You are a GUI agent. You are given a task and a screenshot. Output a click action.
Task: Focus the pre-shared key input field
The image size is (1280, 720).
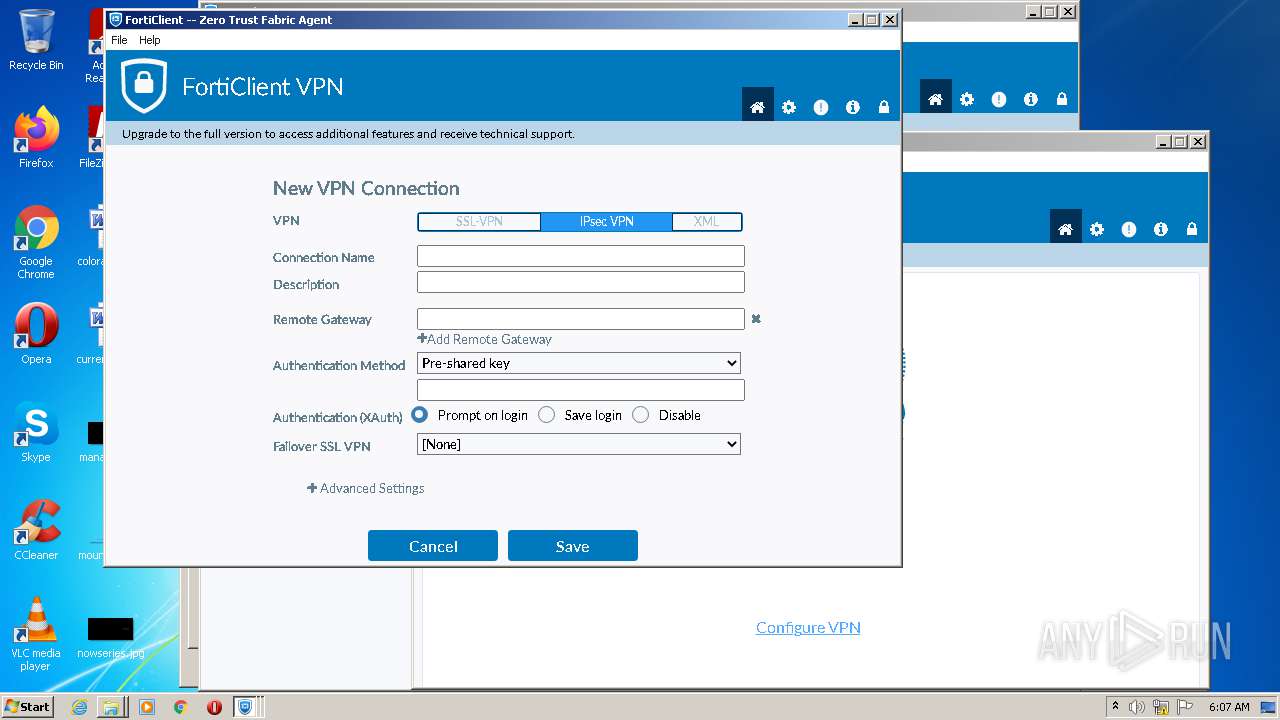pyautogui.click(x=581, y=390)
